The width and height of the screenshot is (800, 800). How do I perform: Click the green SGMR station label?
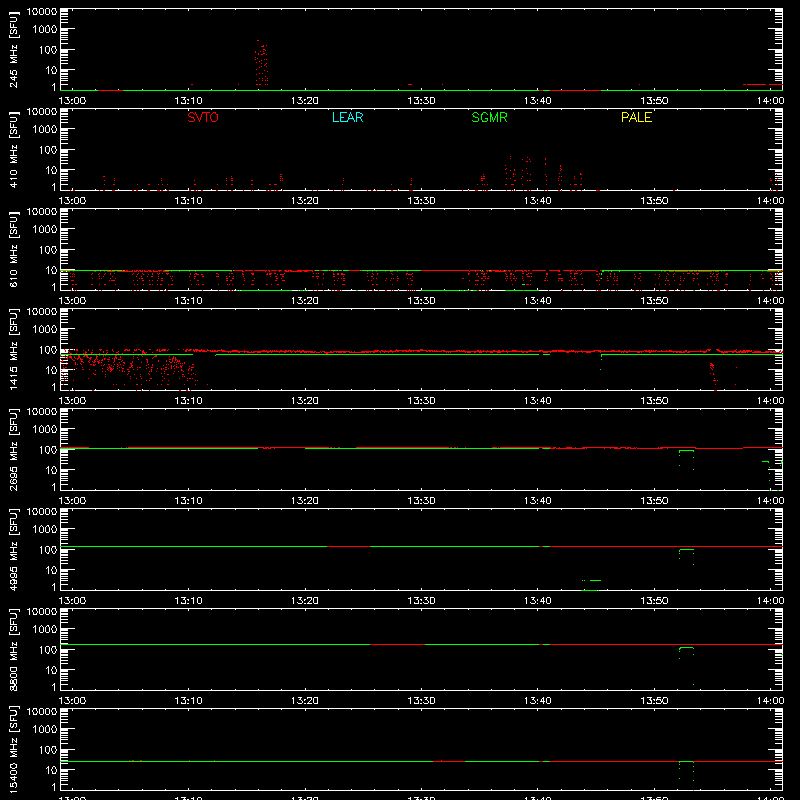pyautogui.click(x=489, y=117)
